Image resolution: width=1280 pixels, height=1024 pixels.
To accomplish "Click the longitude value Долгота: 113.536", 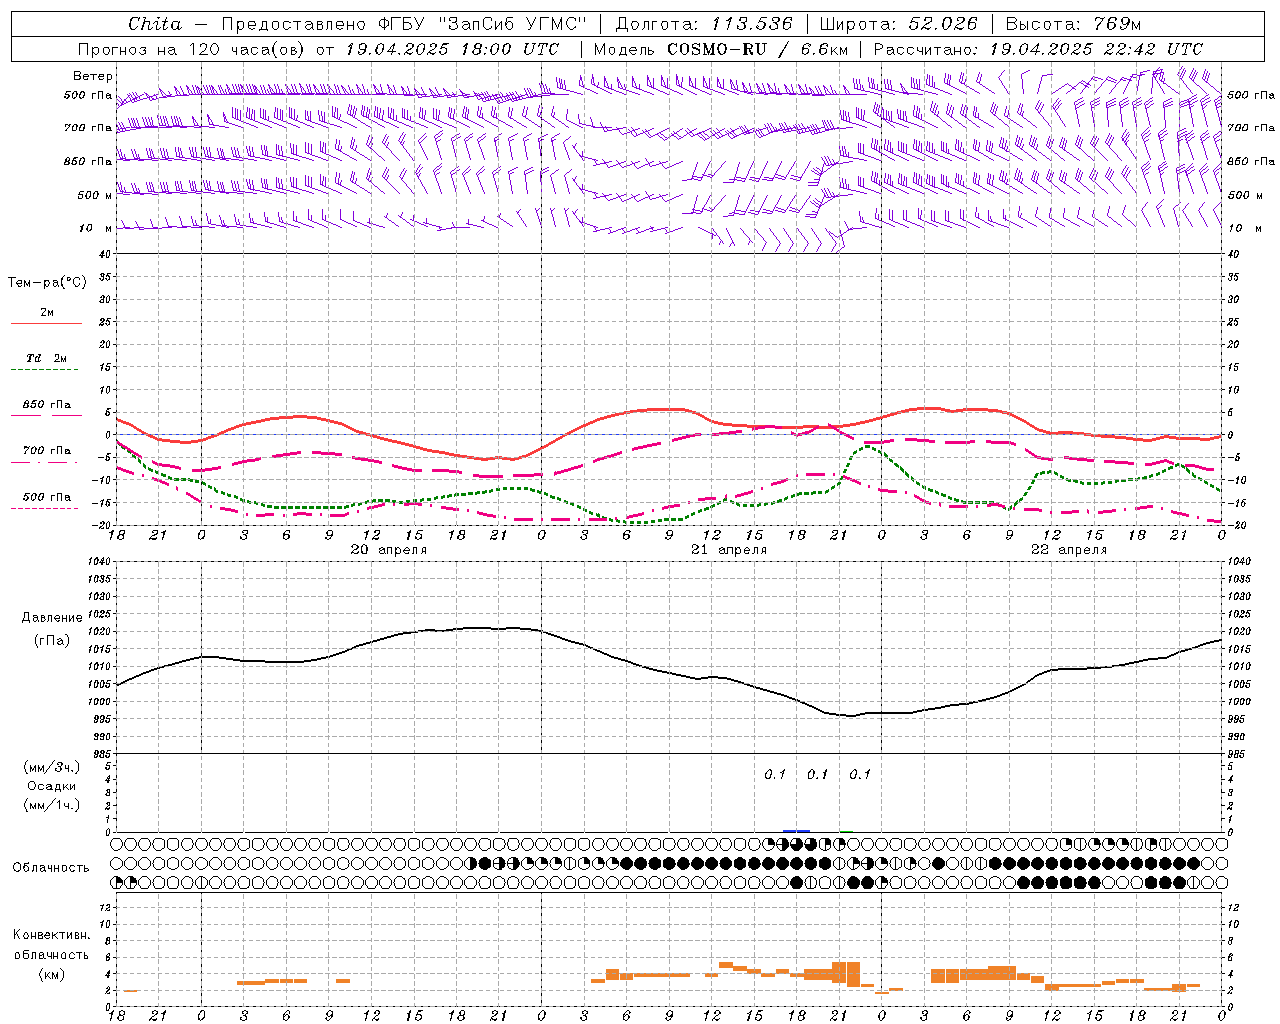I will coord(704,24).
